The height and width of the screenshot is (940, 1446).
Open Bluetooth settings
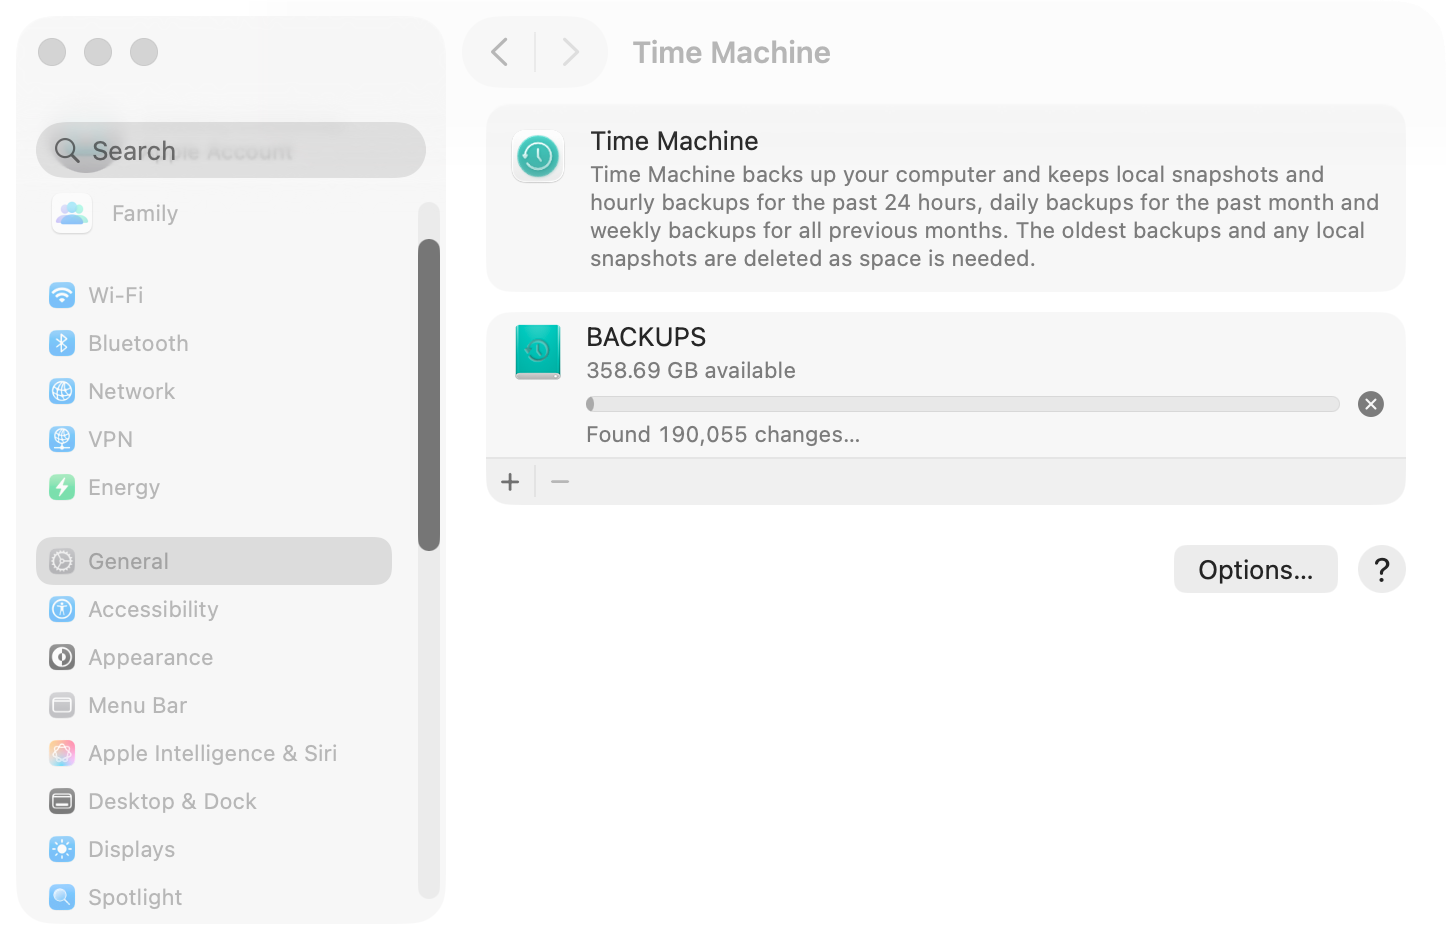(x=214, y=343)
